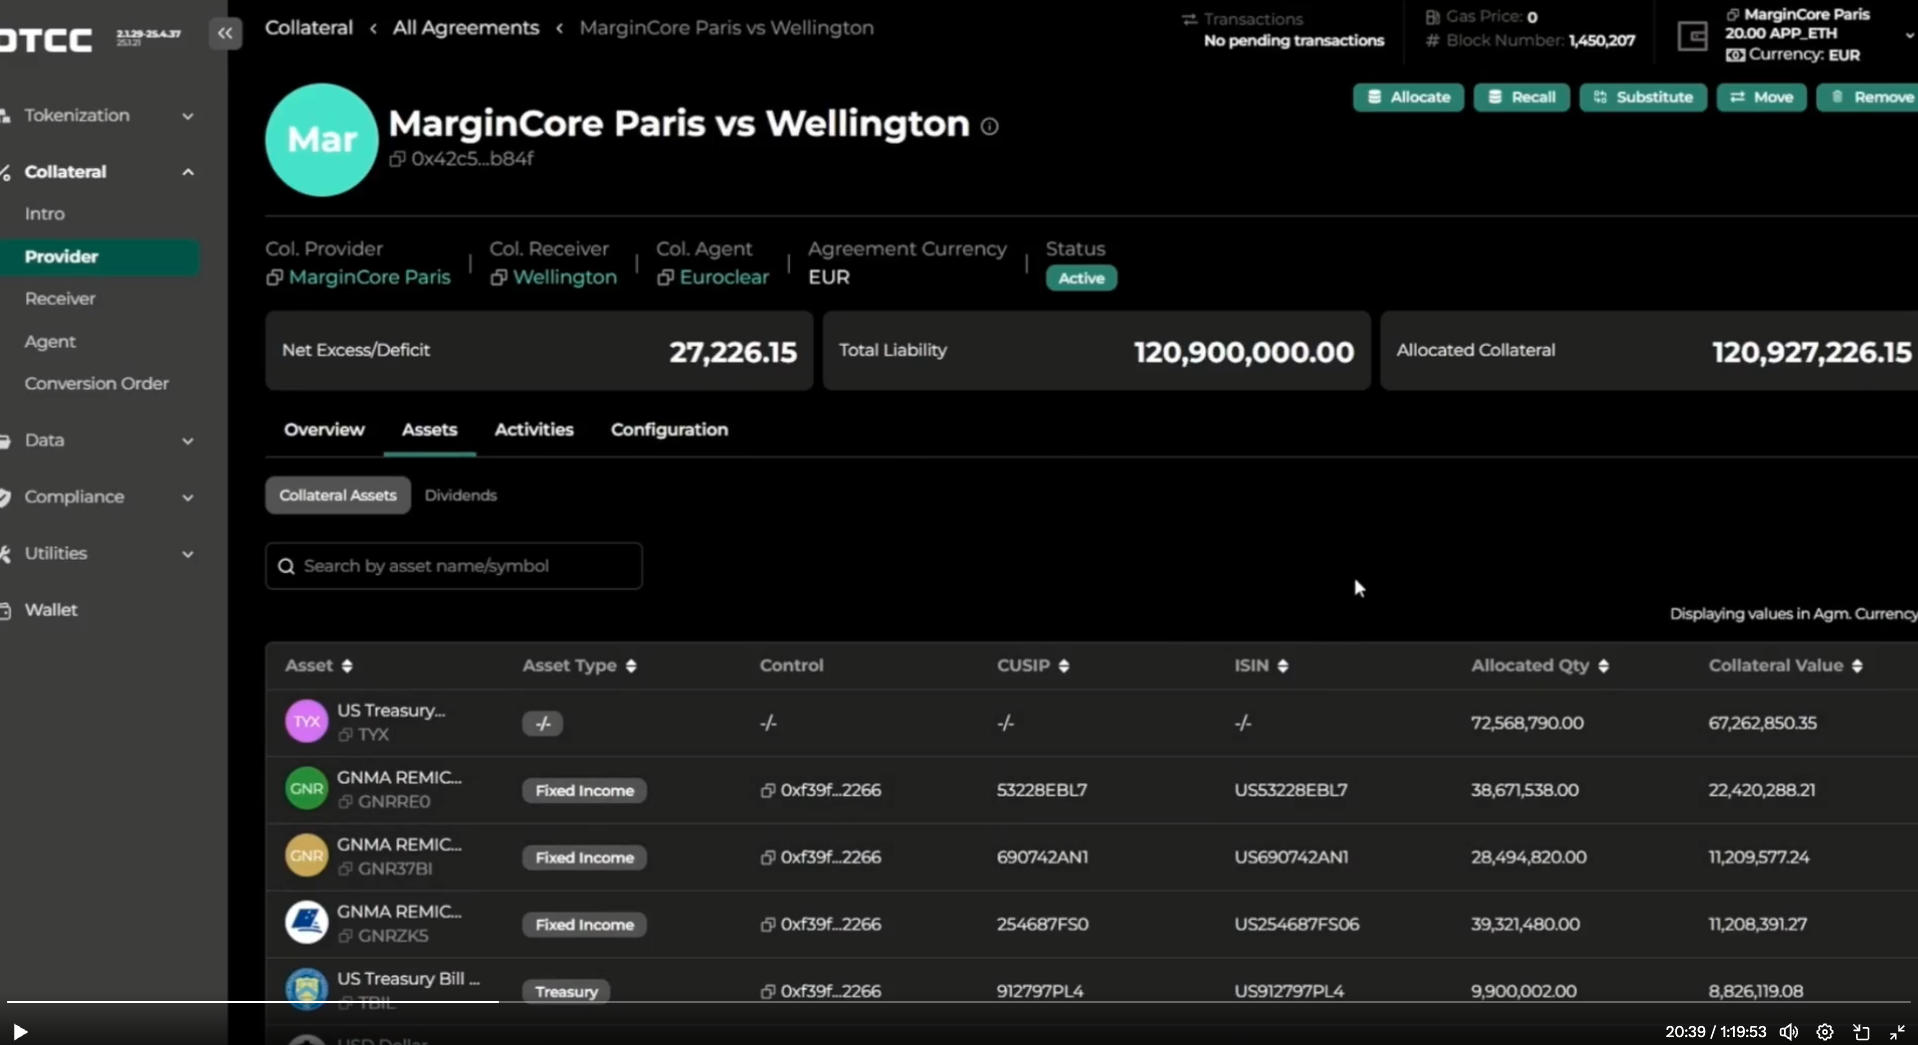Image resolution: width=1918 pixels, height=1045 pixels.
Task: Select the Assets tab
Action: [429, 430]
